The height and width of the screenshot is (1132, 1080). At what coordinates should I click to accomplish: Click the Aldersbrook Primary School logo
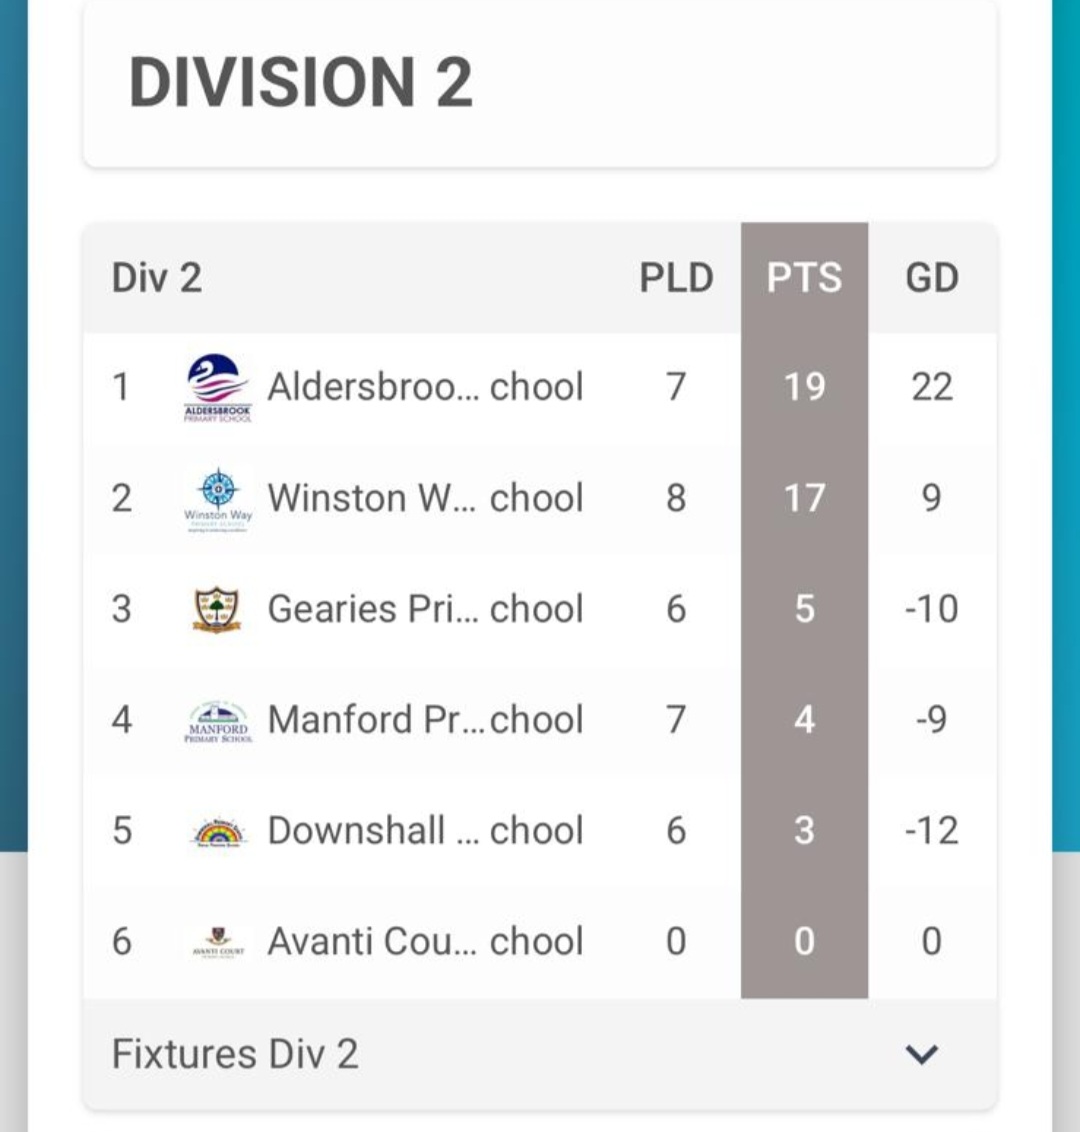pyautogui.click(x=219, y=387)
